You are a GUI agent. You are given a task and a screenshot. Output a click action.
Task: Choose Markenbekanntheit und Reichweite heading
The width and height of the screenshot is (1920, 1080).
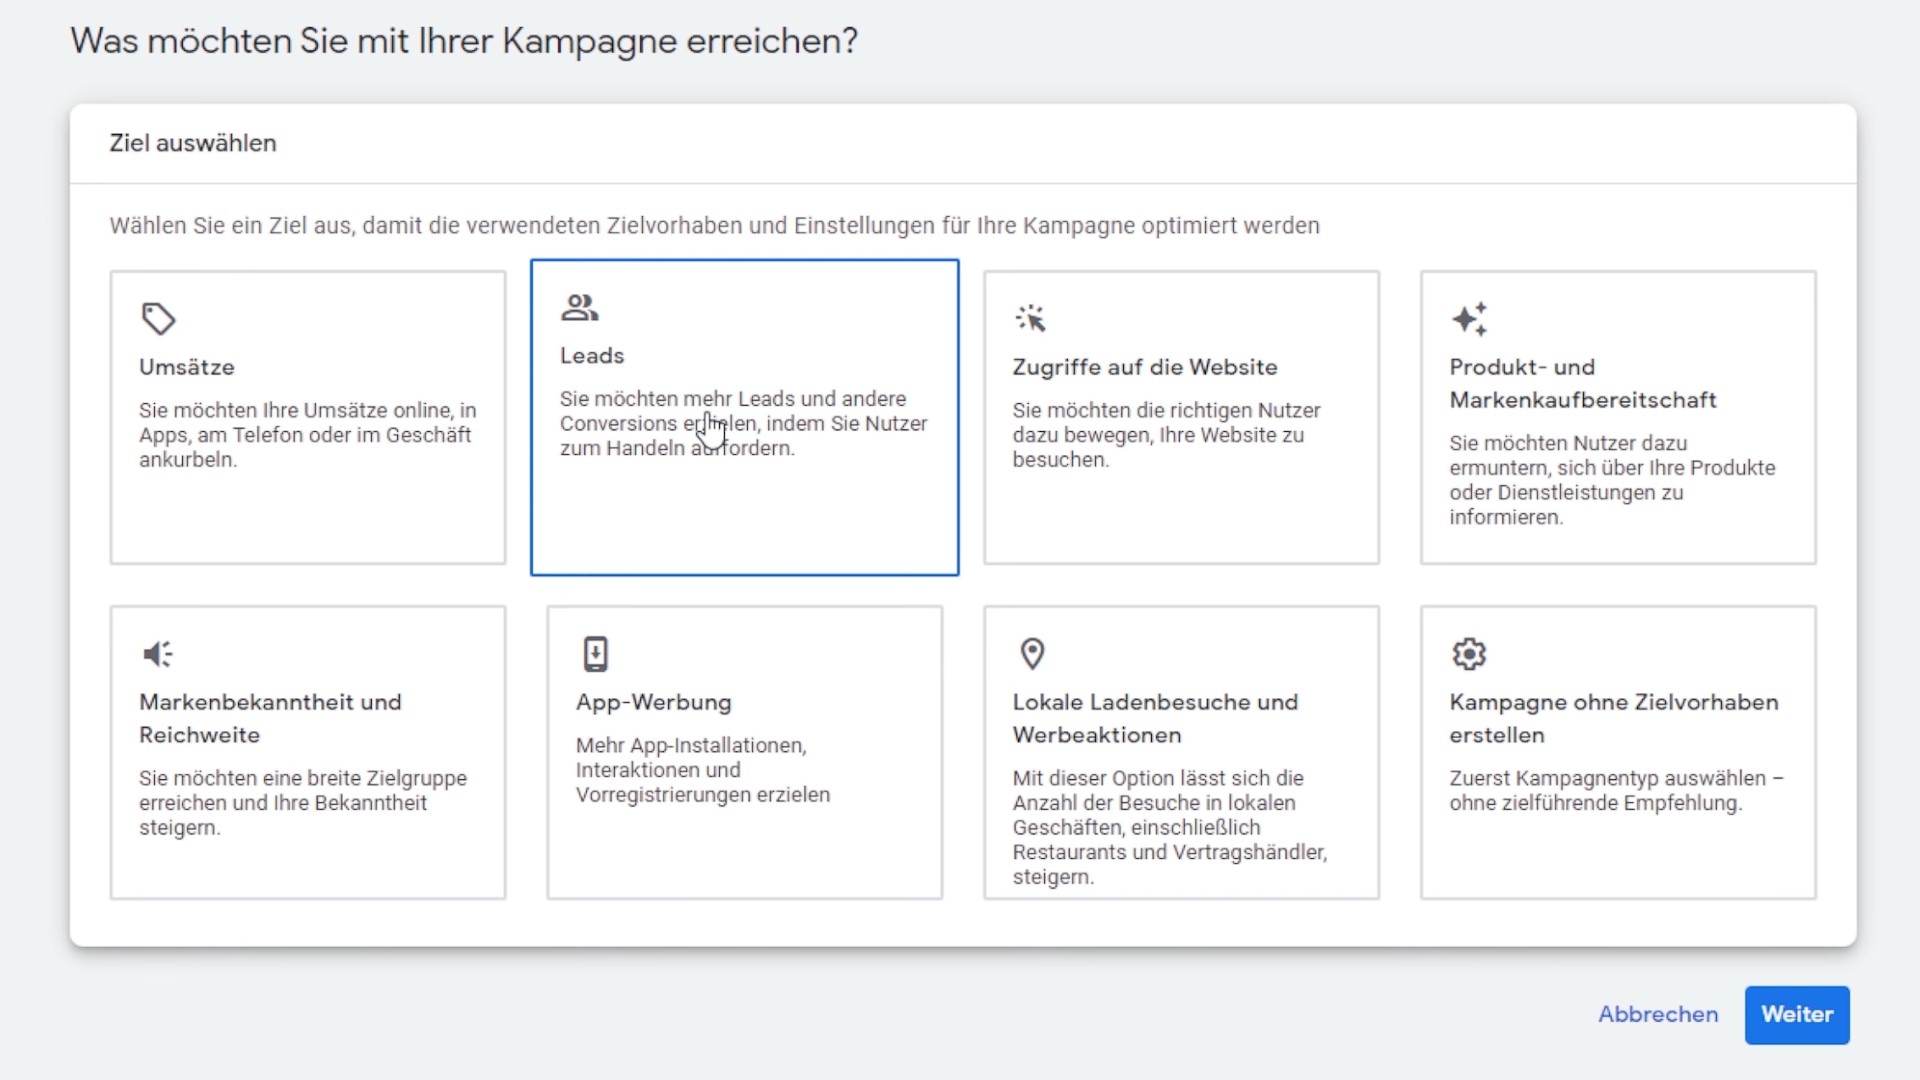(270, 719)
